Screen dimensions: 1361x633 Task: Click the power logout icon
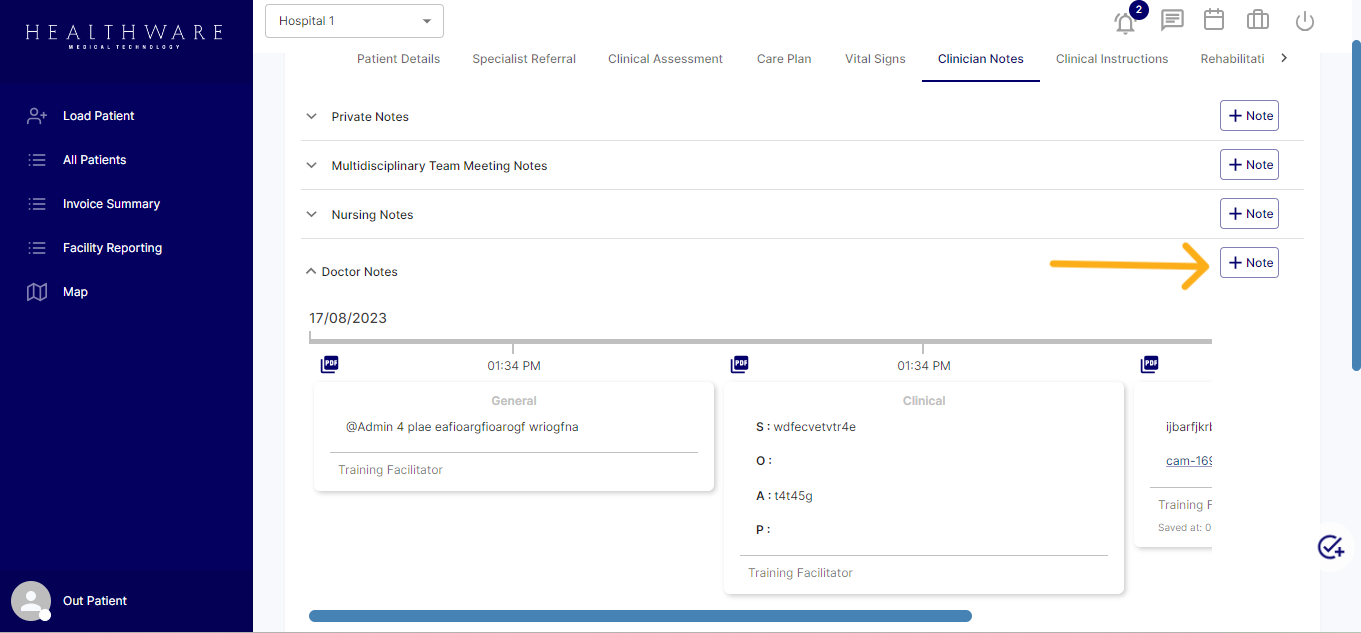click(1304, 21)
